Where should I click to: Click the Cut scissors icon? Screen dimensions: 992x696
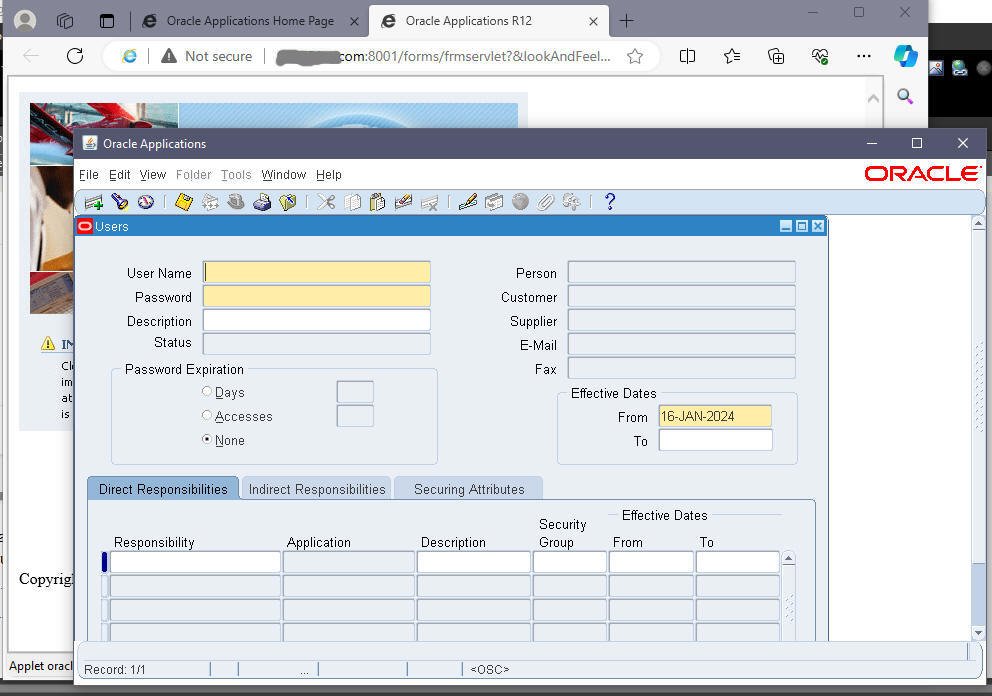coord(326,202)
